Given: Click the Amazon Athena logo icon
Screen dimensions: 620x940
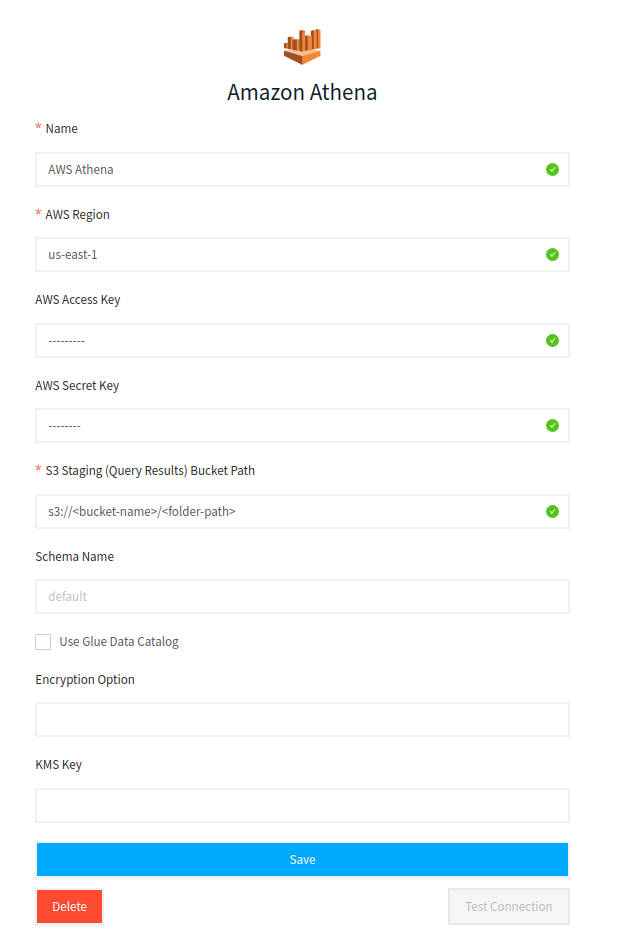Looking at the screenshot, I should click(302, 45).
